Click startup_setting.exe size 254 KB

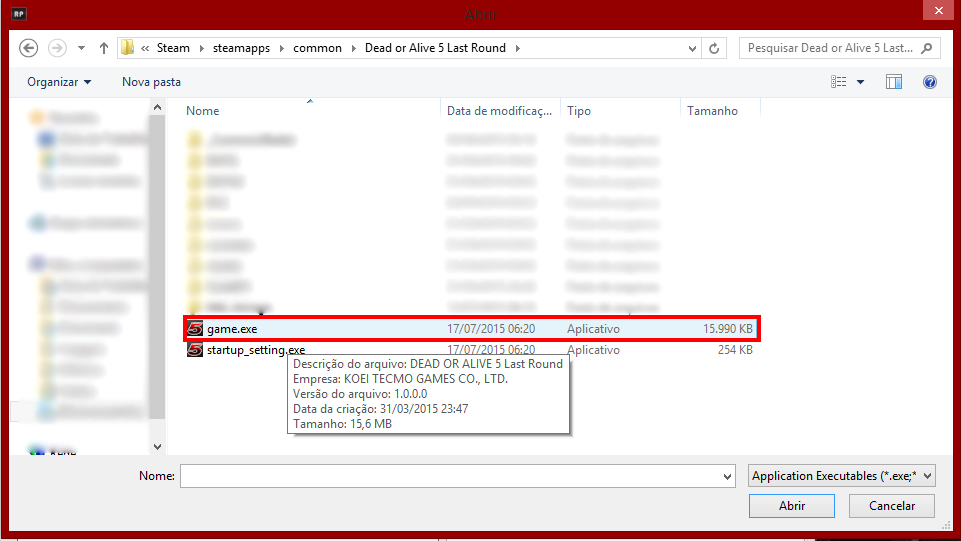(735, 349)
